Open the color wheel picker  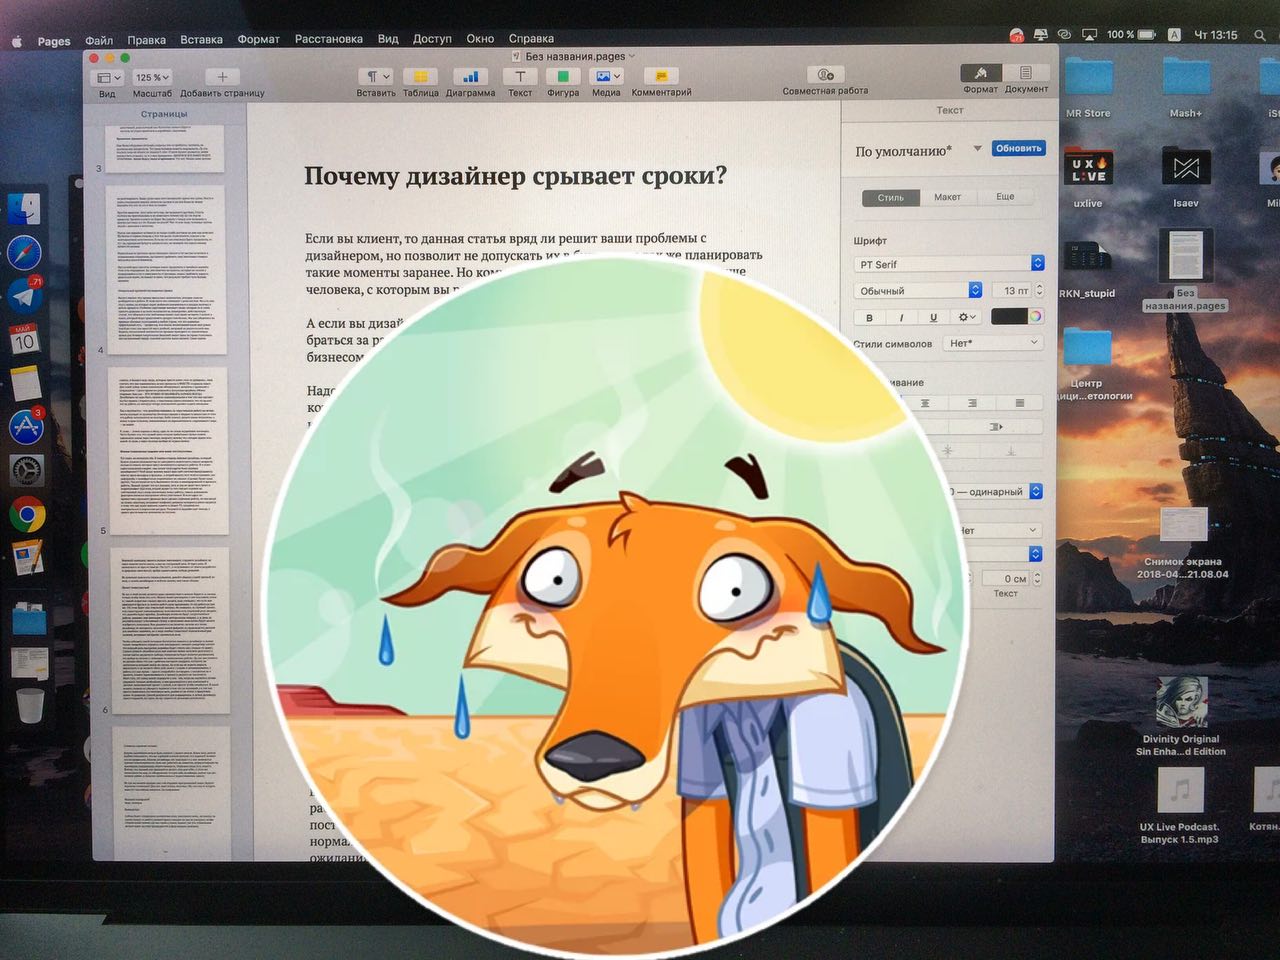(x=1036, y=317)
